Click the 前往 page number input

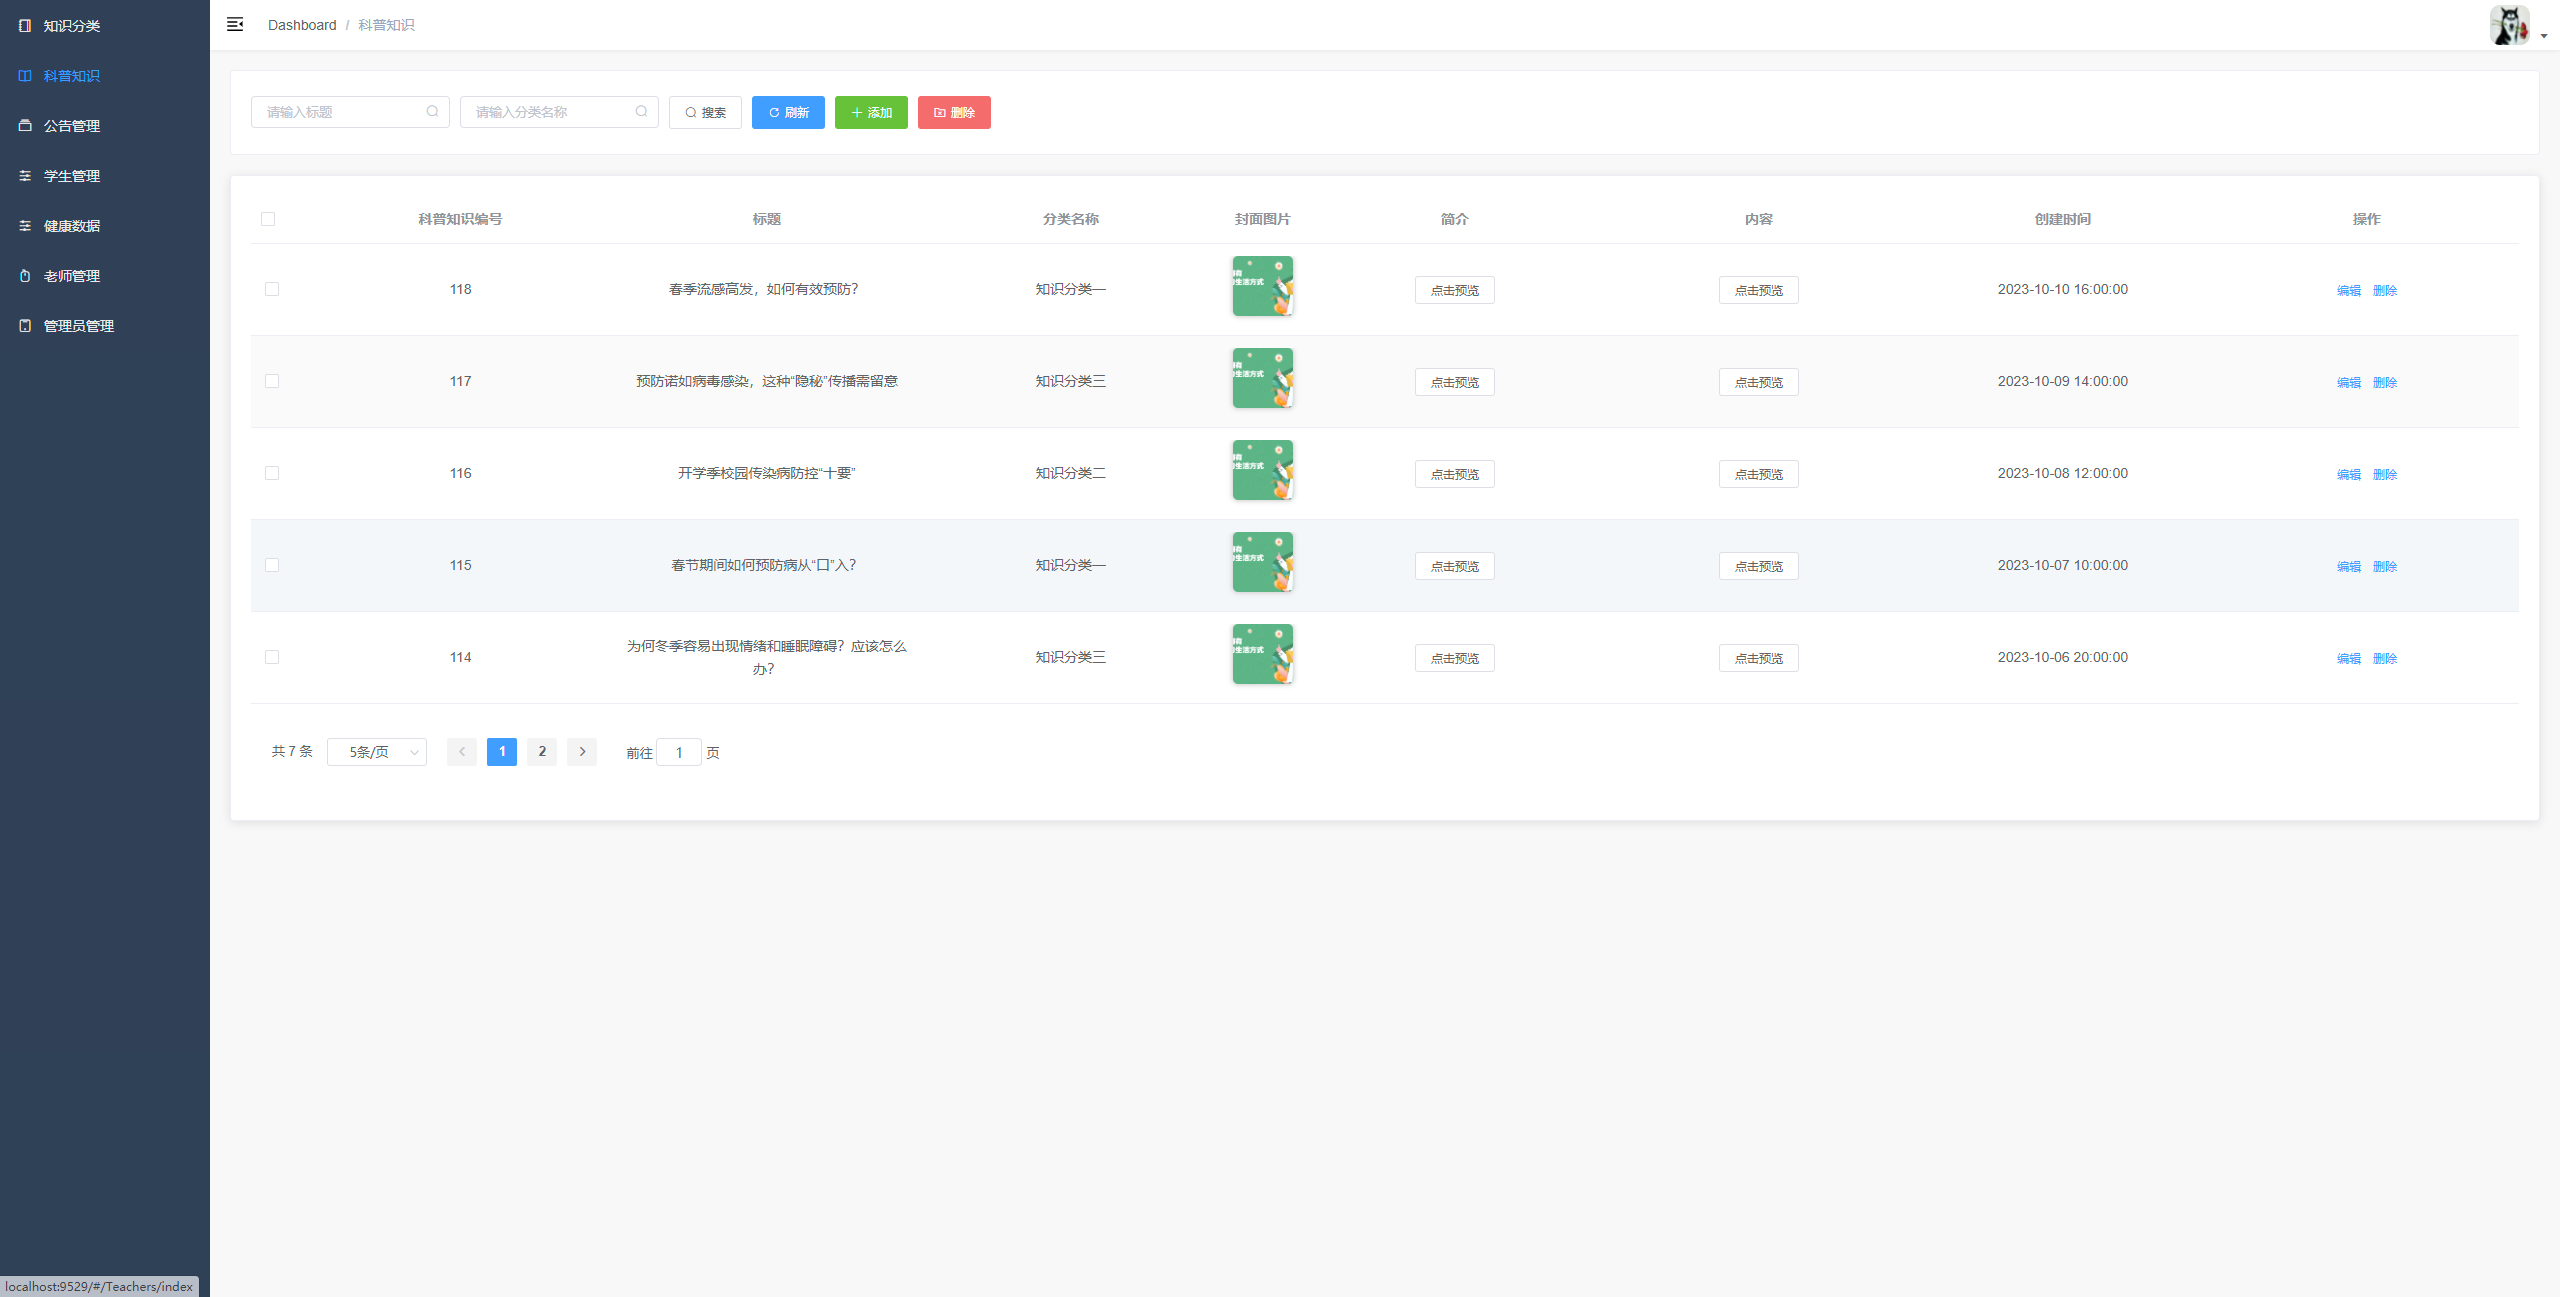click(x=679, y=752)
